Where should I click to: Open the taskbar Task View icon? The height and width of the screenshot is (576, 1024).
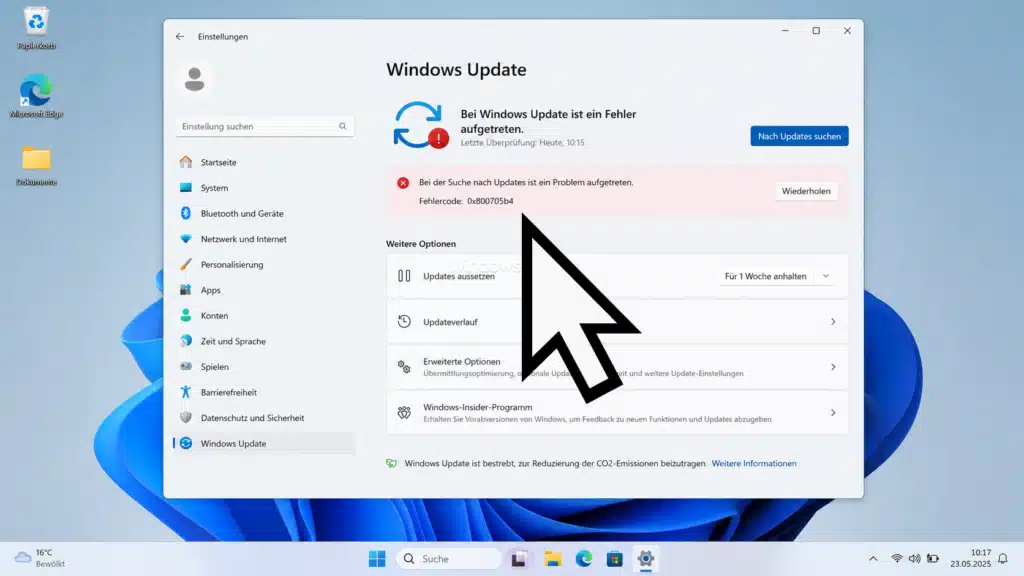[x=519, y=559]
